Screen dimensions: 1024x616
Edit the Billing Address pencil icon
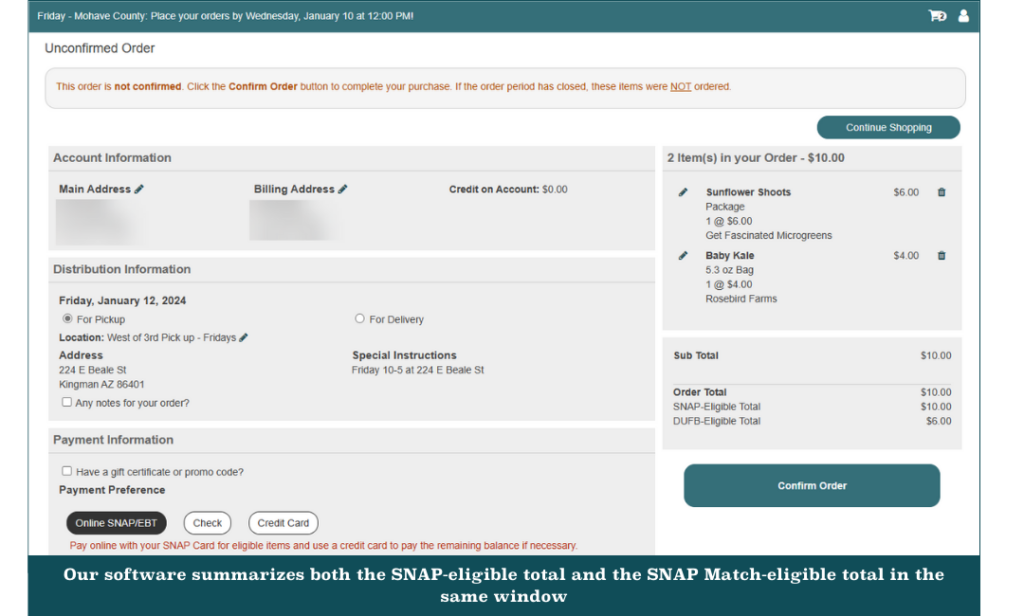[343, 189]
